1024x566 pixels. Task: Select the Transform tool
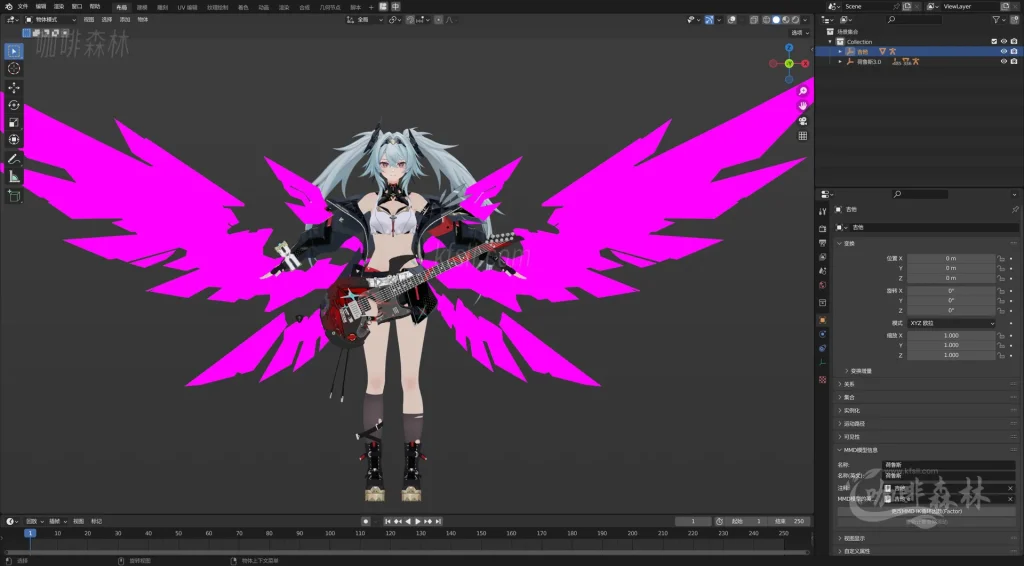pyautogui.click(x=14, y=140)
